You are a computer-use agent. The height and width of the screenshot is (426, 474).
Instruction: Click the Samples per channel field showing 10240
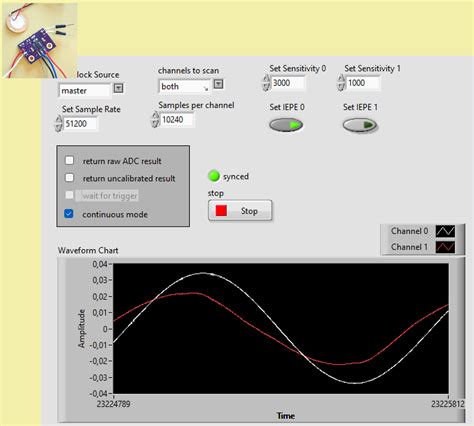pyautogui.click(x=177, y=120)
